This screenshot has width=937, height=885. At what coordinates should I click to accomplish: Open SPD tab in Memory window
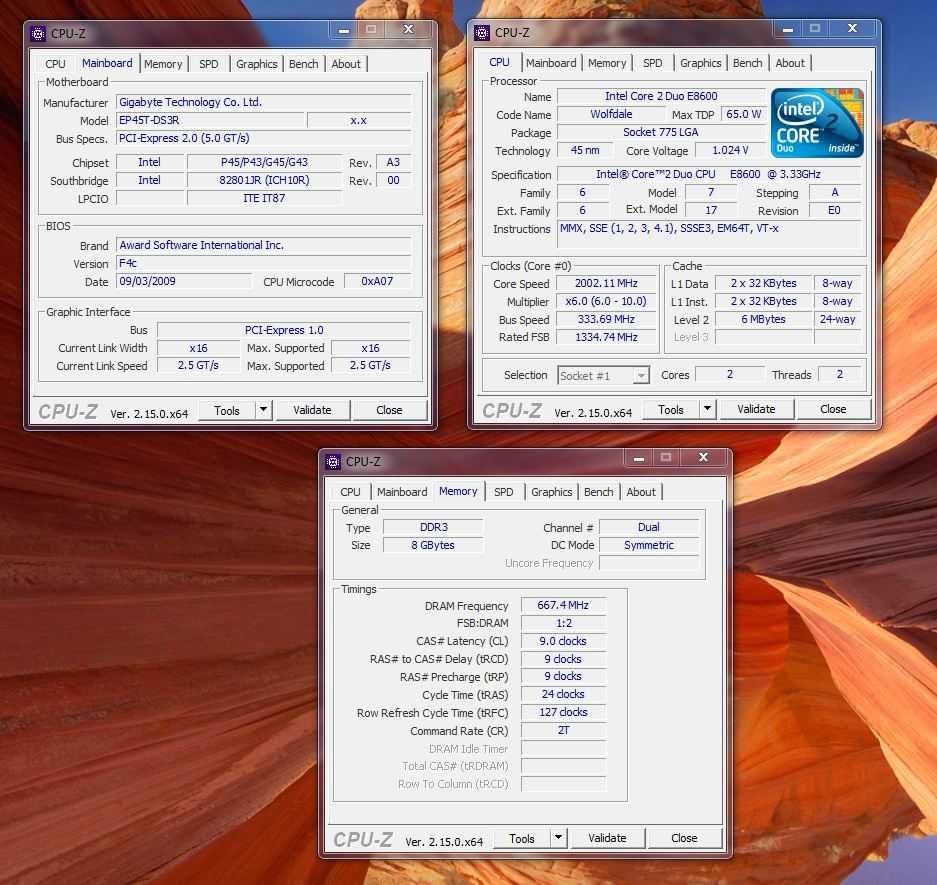point(504,492)
